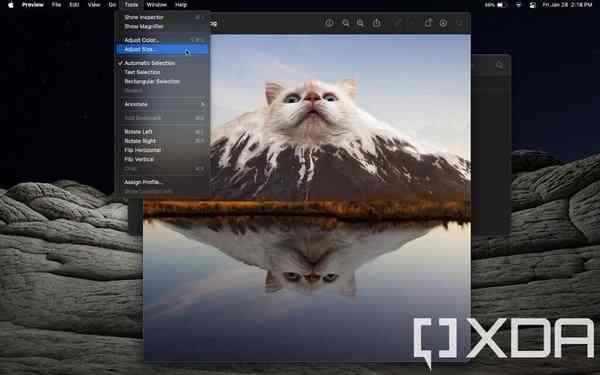
Task: Open the Edit menu
Action: tap(74, 5)
